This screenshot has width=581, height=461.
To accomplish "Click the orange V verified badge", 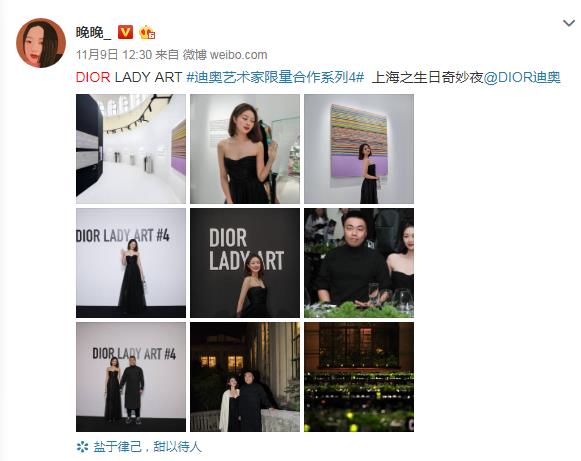I will 125,33.
